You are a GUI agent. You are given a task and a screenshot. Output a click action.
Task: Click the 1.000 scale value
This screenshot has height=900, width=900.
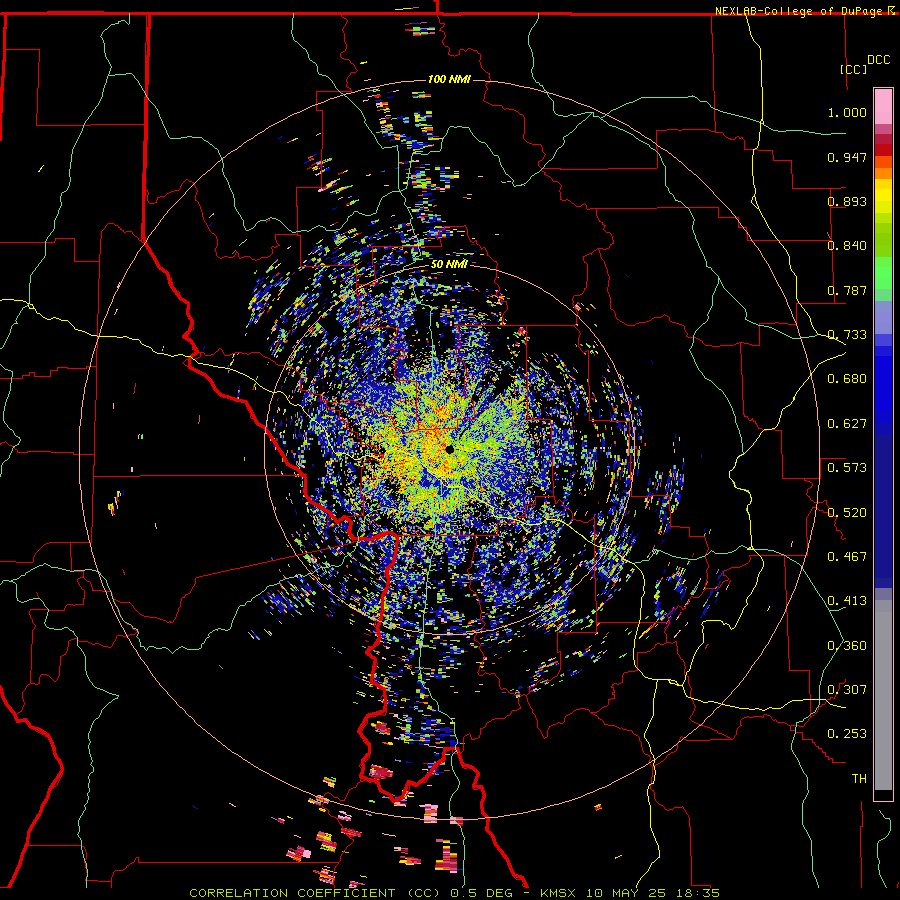(847, 112)
